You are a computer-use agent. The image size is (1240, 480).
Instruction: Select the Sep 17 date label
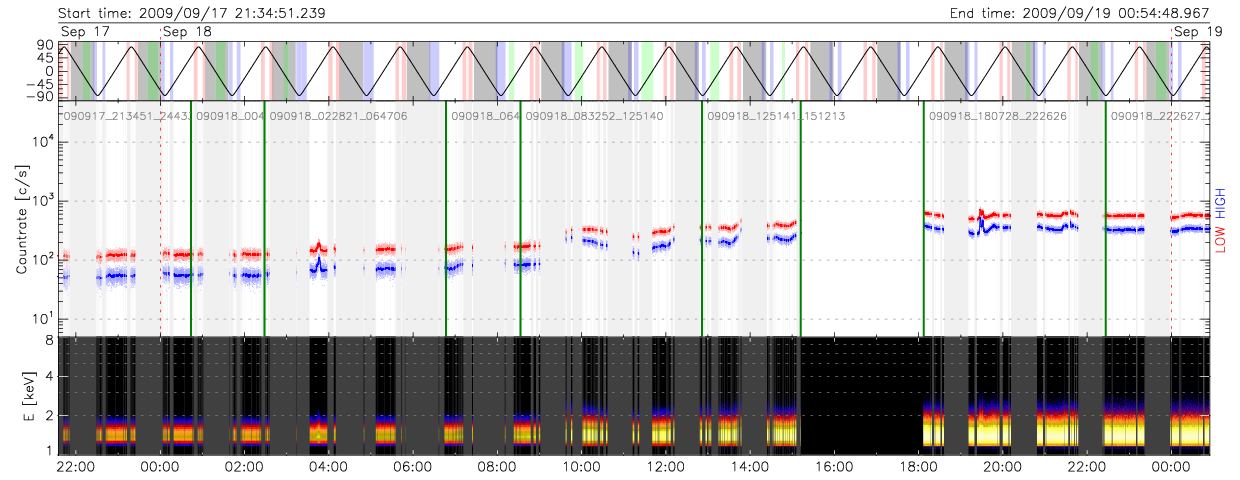87,32
